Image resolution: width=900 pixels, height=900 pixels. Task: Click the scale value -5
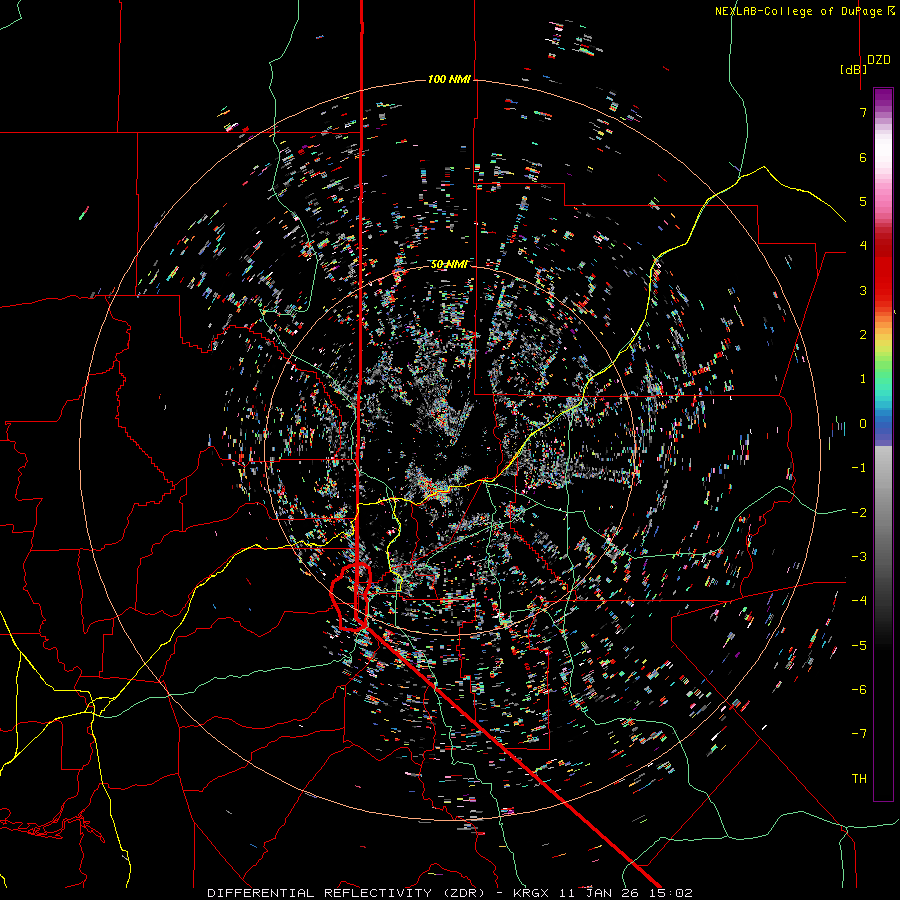coord(859,646)
